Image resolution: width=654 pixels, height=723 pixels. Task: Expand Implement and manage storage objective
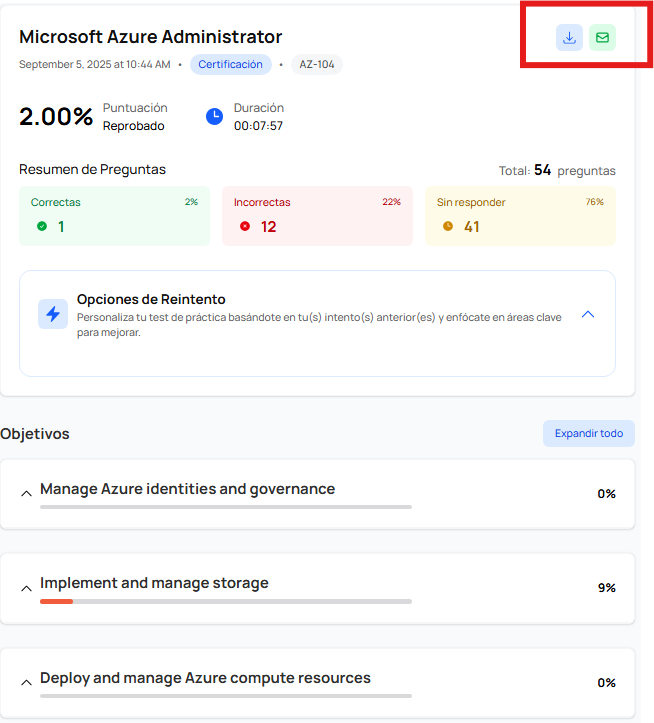pyautogui.click(x=26, y=588)
